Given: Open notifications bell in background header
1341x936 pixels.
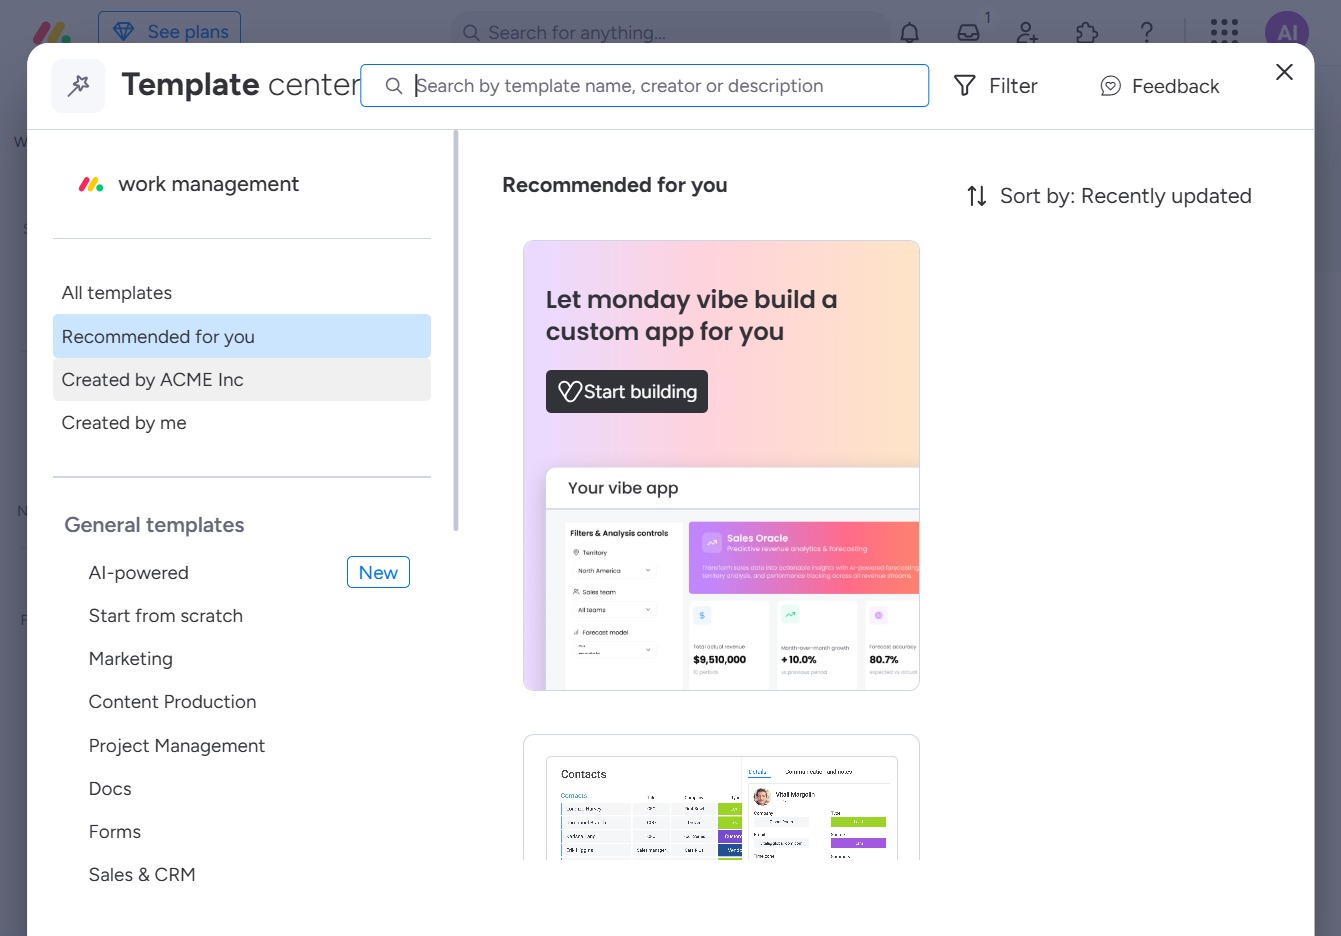Looking at the screenshot, I should 909,32.
